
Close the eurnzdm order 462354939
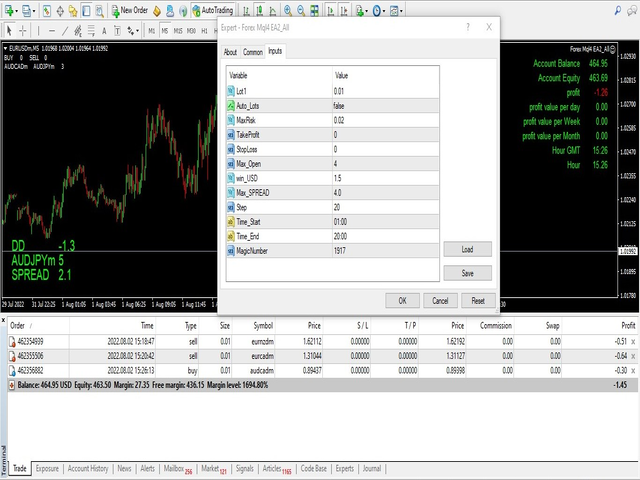[633, 342]
